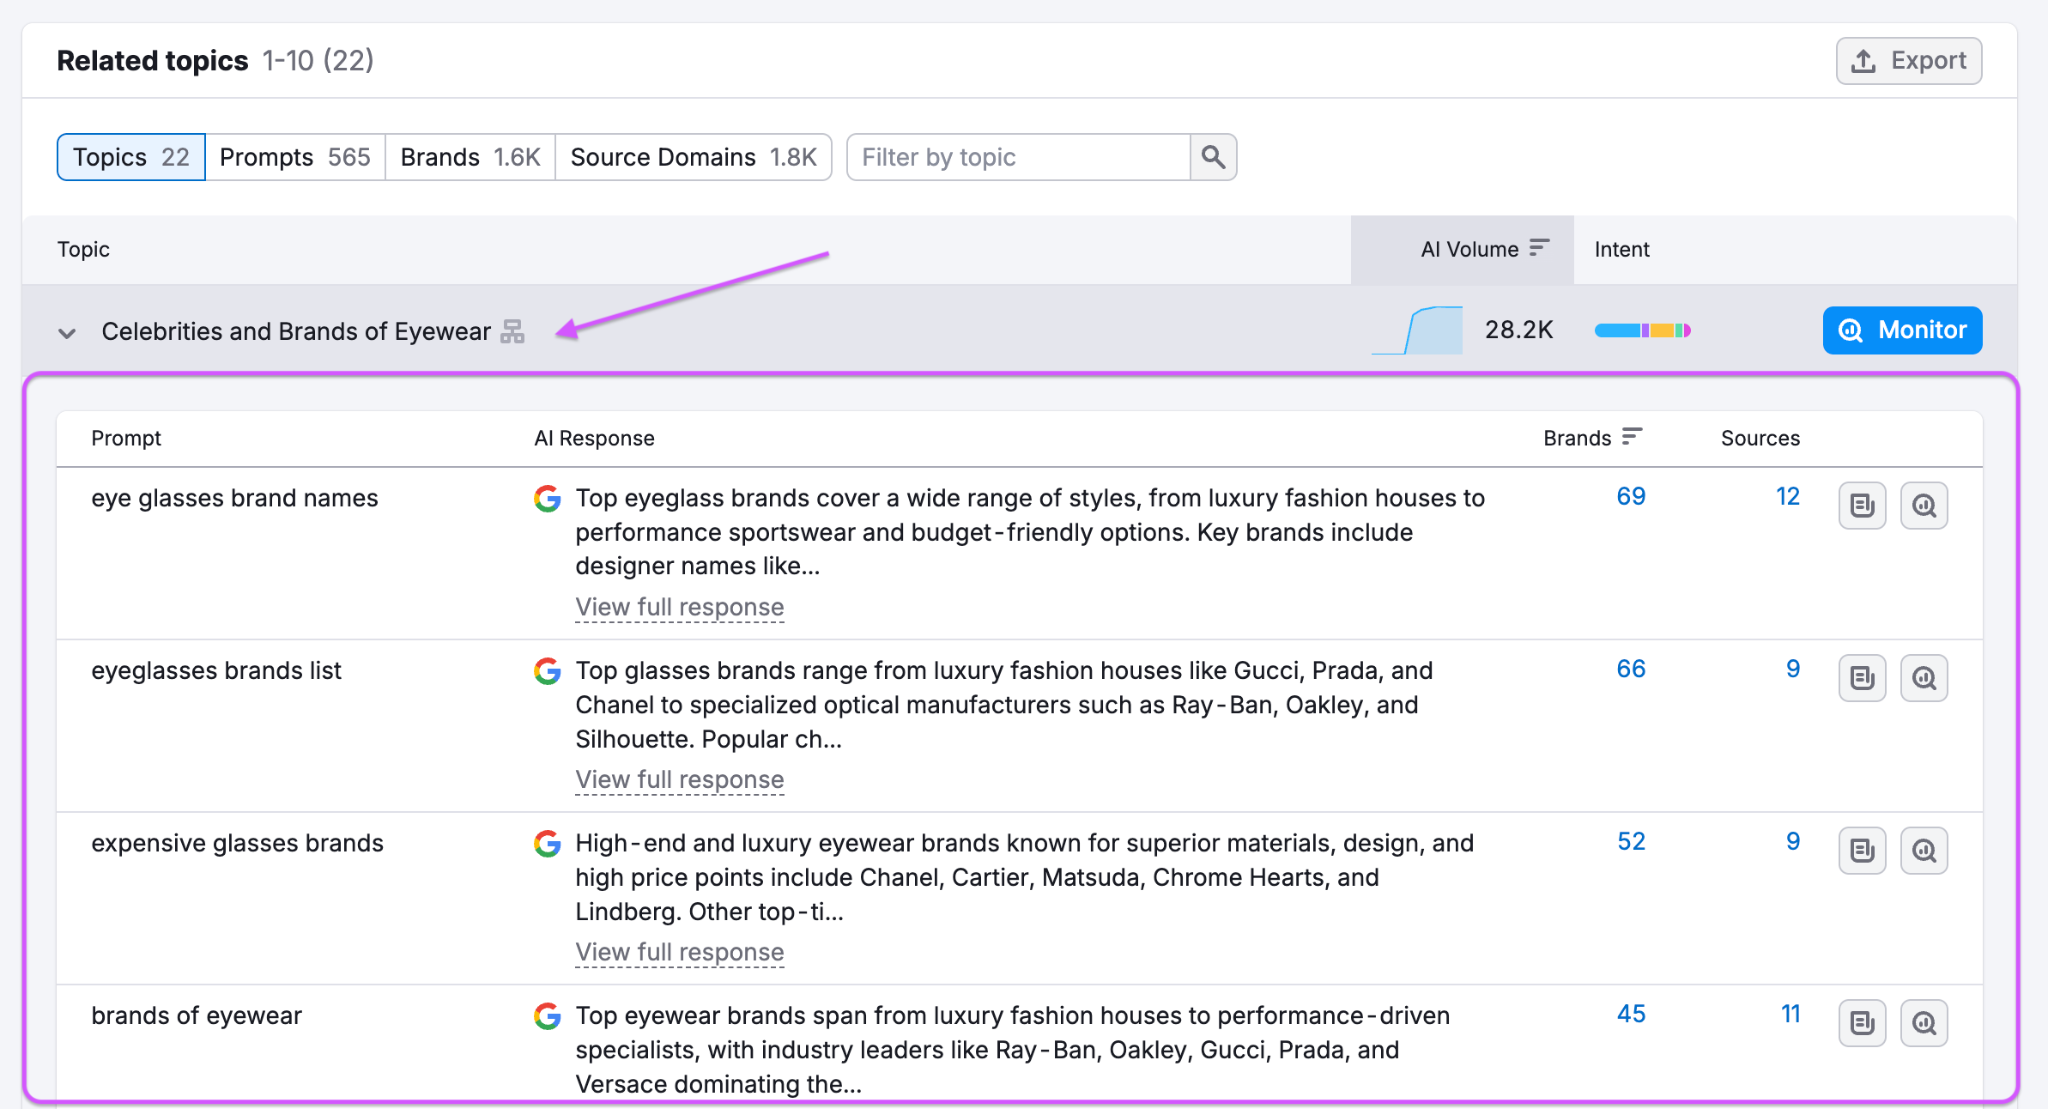This screenshot has width=2048, height=1109.
Task: Click the multicolor intent distribution bar
Action: pyautogui.click(x=1642, y=330)
